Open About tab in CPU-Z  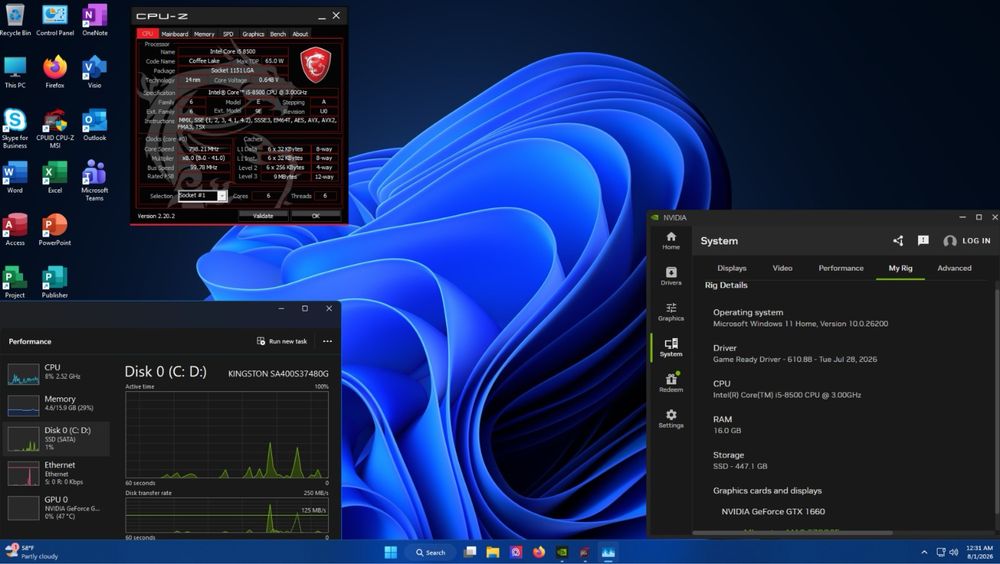pos(300,34)
